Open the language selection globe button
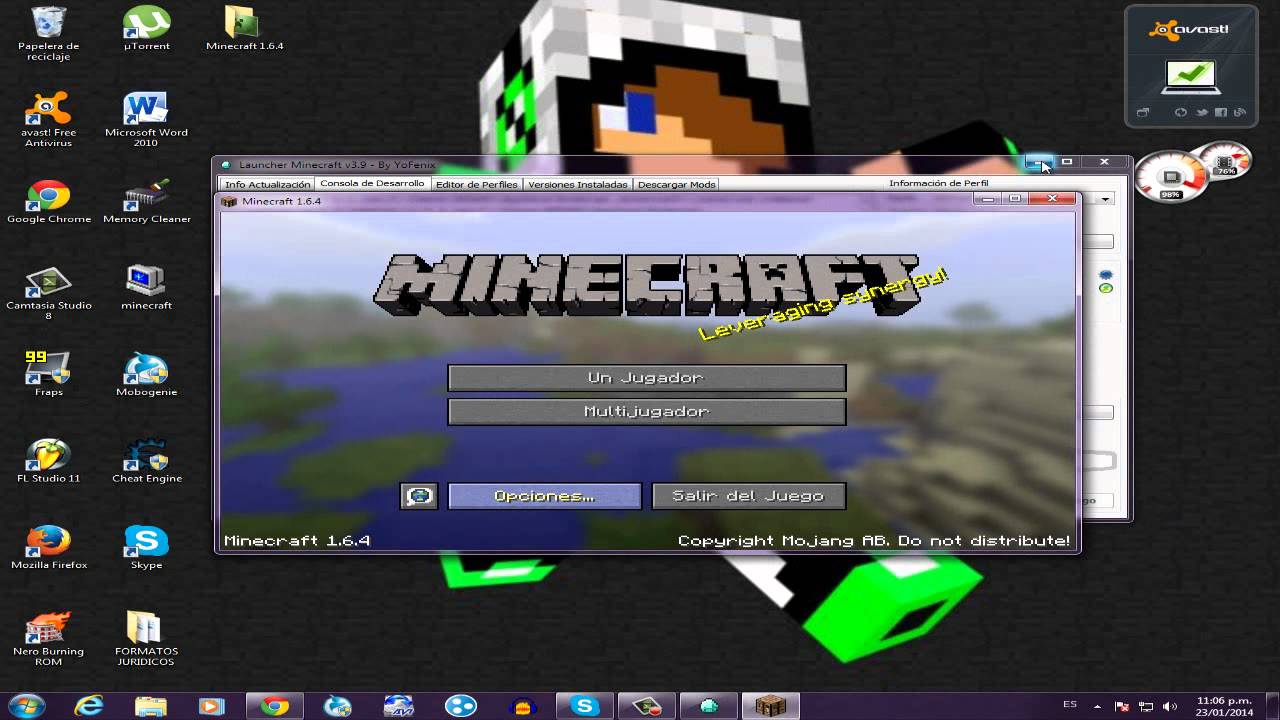The image size is (1280, 720). [x=419, y=496]
